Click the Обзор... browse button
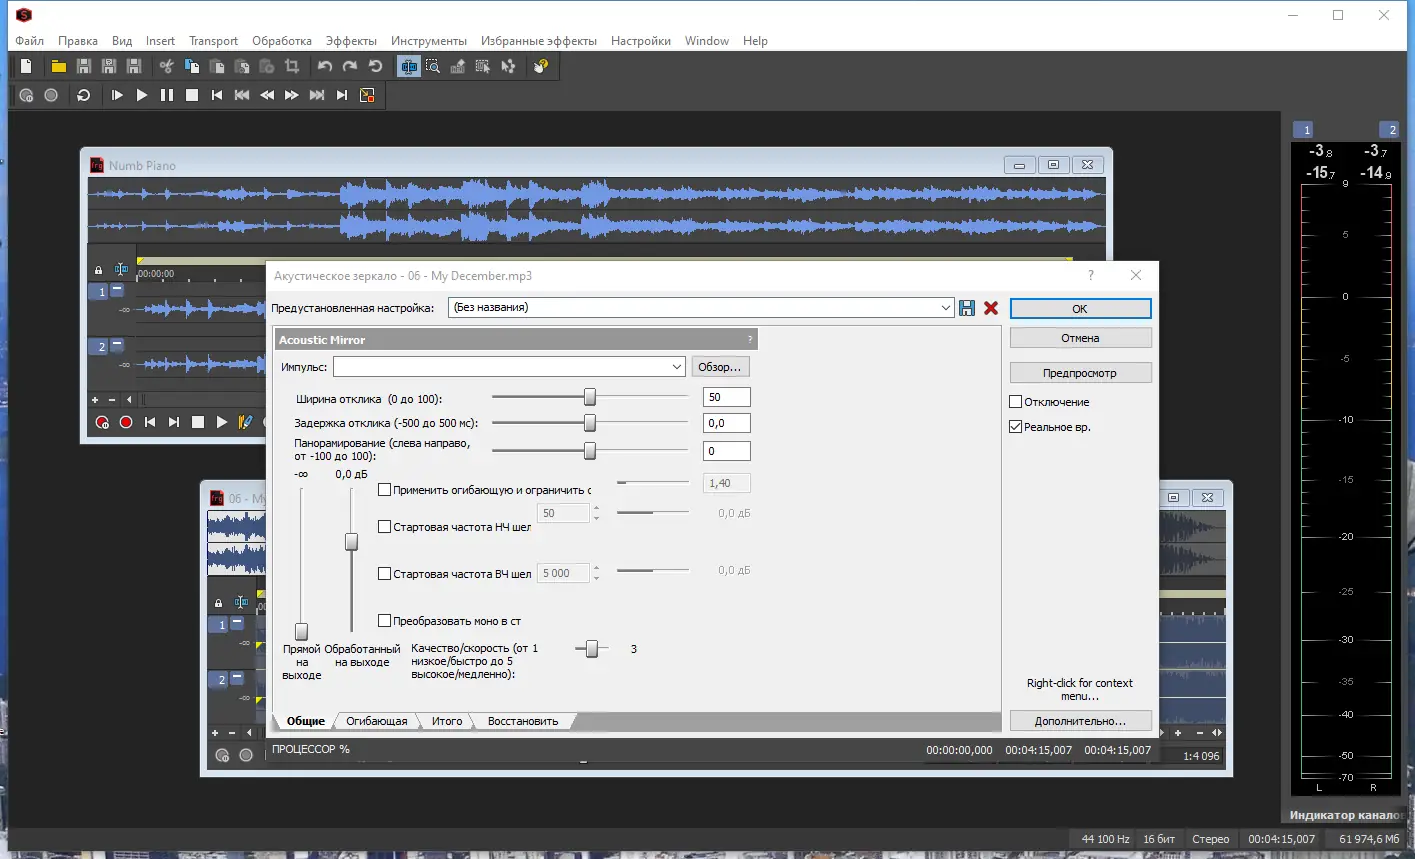 click(720, 367)
